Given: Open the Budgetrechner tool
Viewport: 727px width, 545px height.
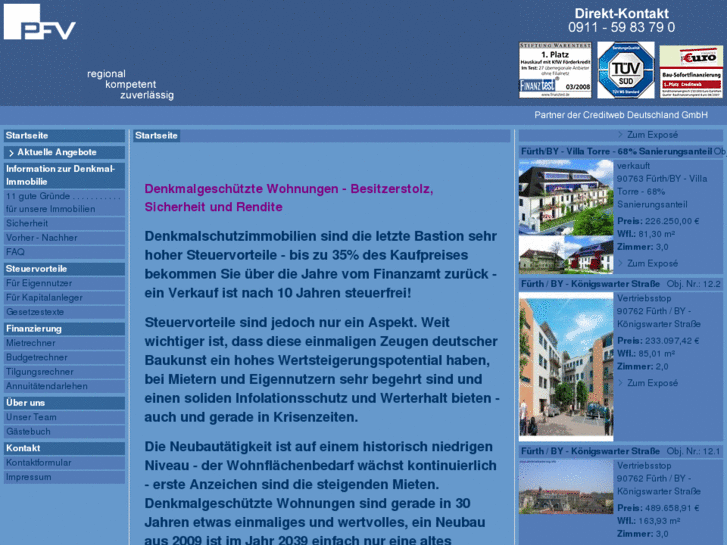Looking at the screenshot, I should [x=64, y=358].
